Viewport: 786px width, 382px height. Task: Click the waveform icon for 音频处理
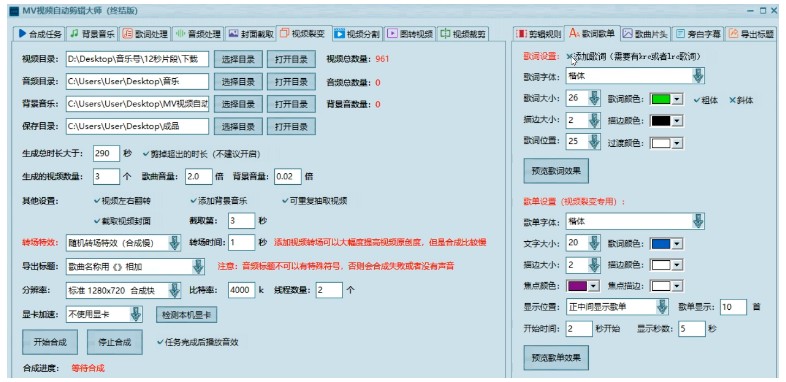pyautogui.click(x=180, y=34)
